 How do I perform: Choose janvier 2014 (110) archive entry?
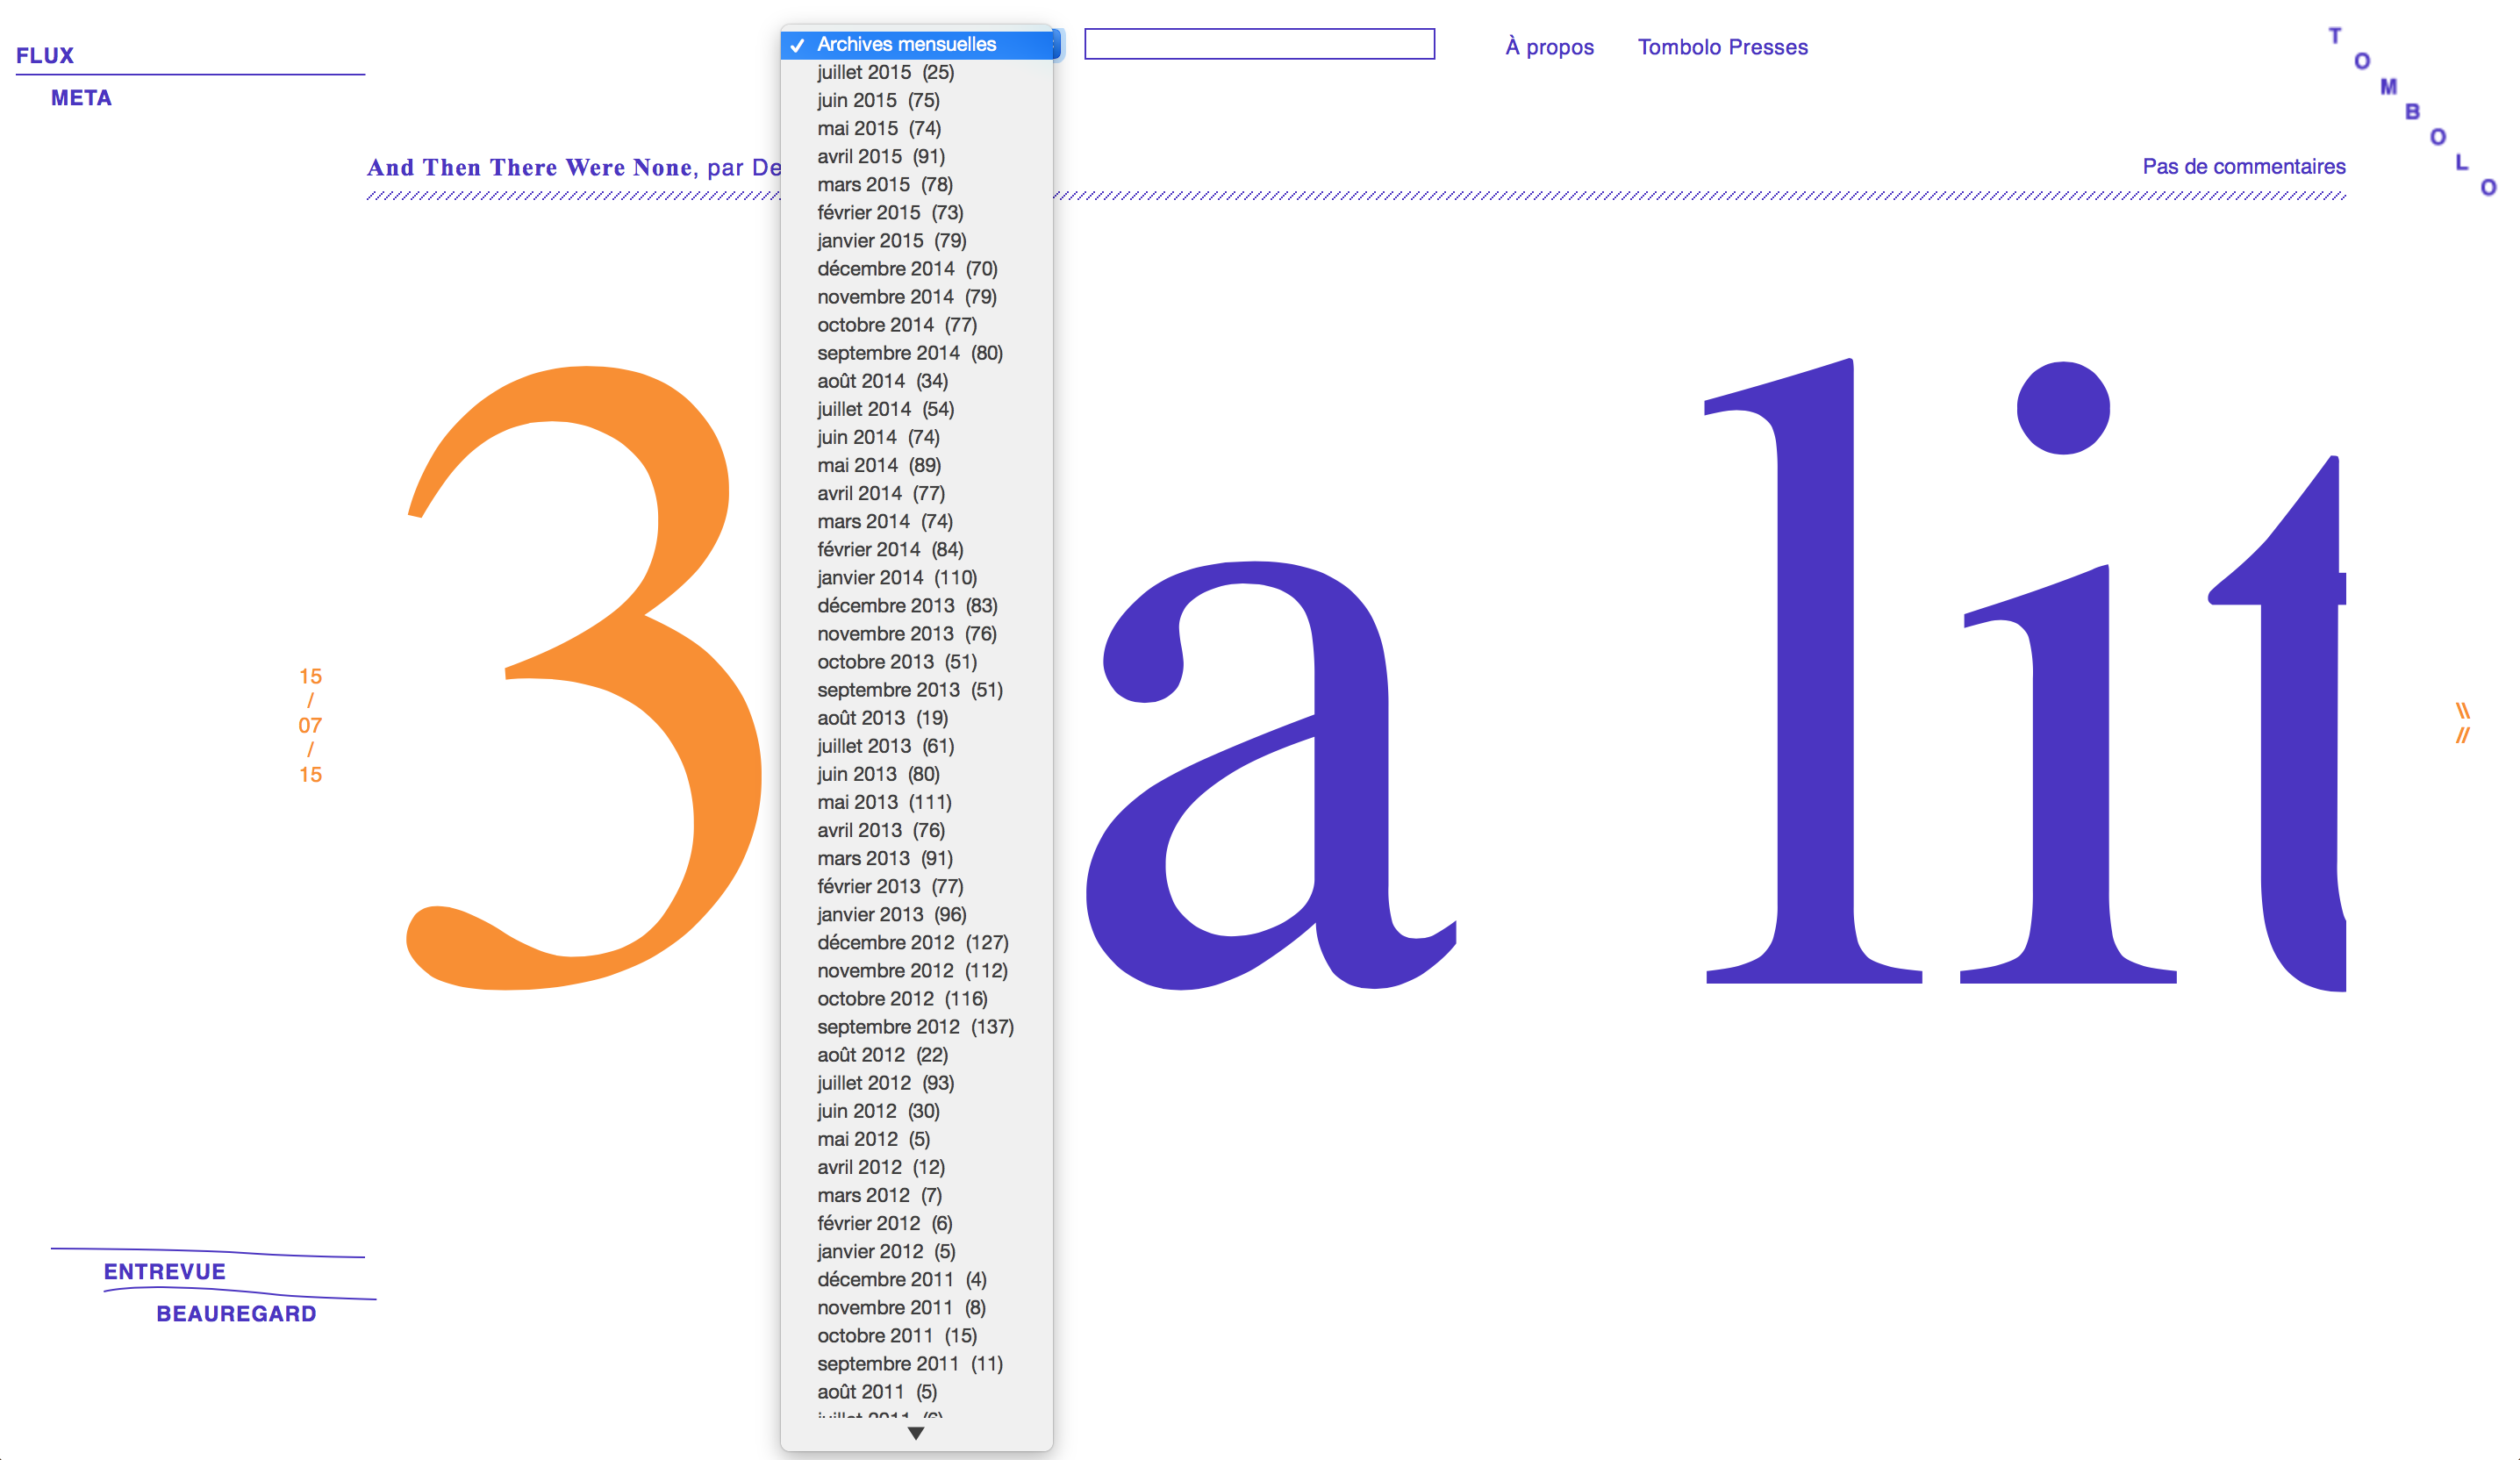pyautogui.click(x=896, y=577)
